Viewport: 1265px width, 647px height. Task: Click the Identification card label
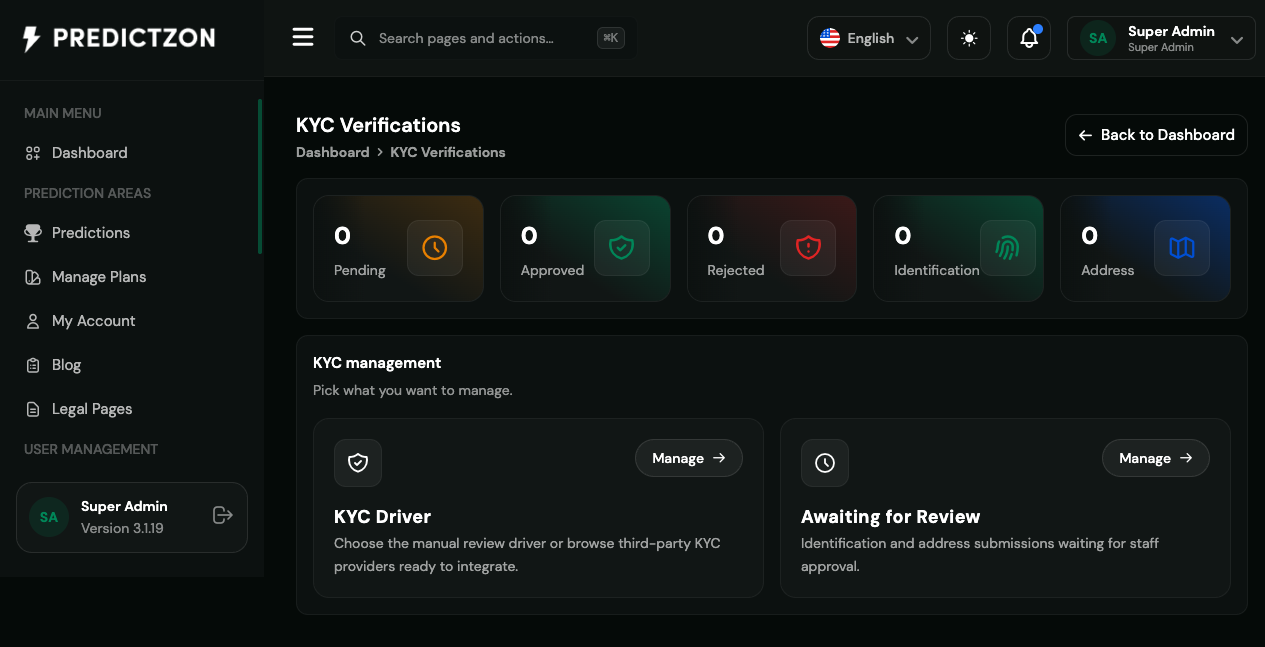click(937, 270)
